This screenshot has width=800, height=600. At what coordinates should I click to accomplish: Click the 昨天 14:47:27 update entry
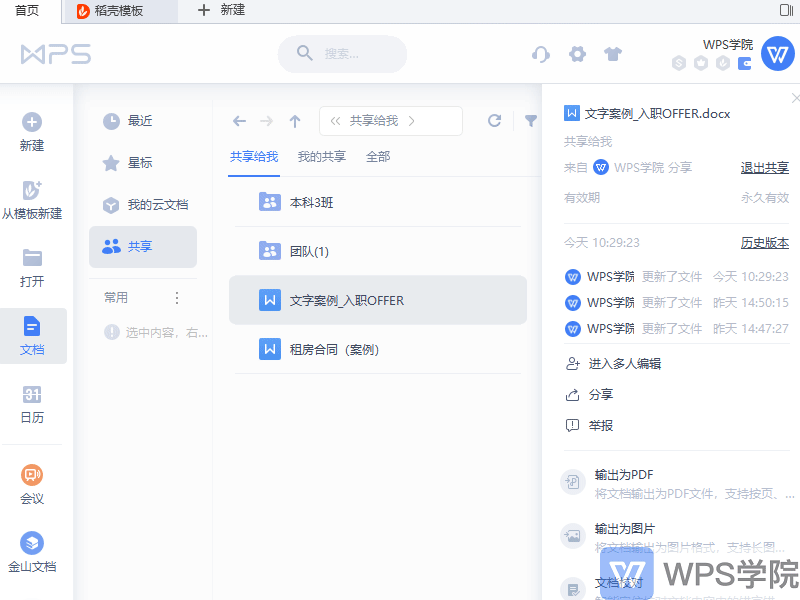[x=677, y=329]
